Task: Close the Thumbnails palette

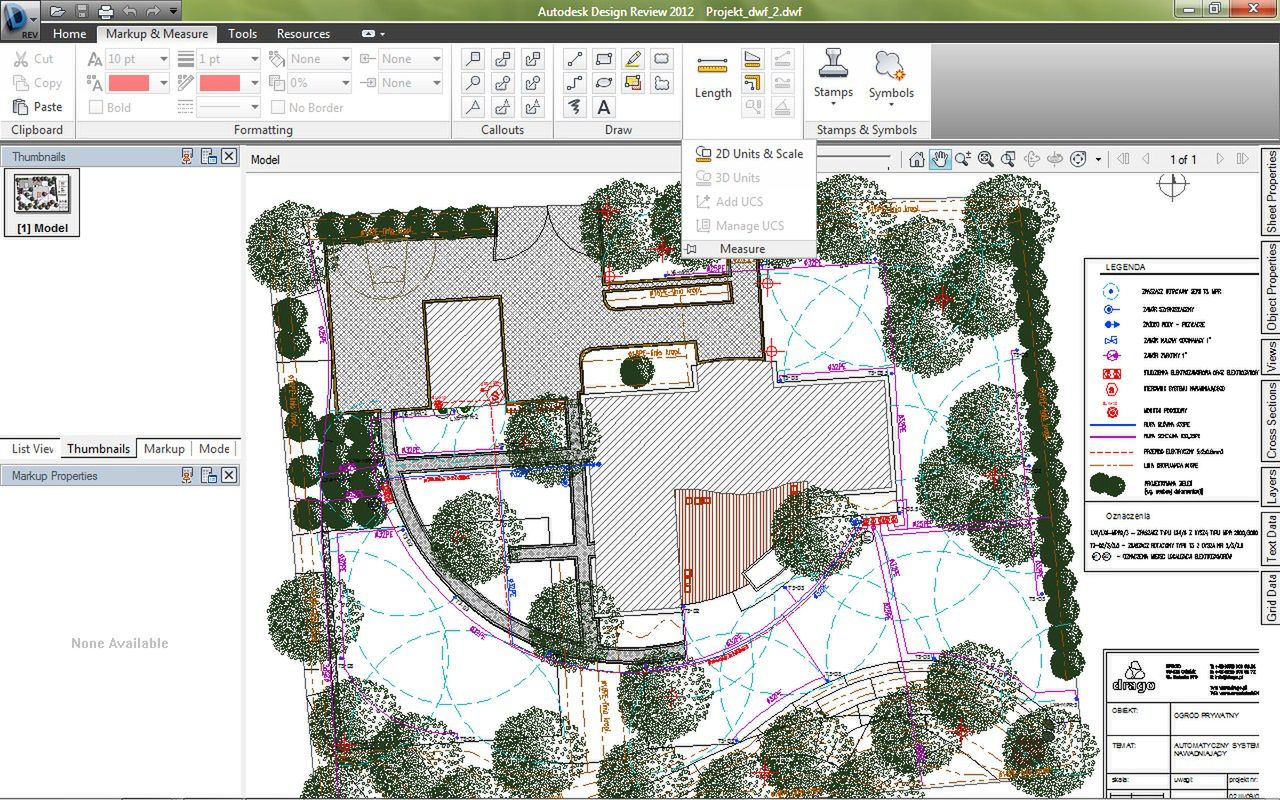Action: pyautogui.click(x=229, y=156)
